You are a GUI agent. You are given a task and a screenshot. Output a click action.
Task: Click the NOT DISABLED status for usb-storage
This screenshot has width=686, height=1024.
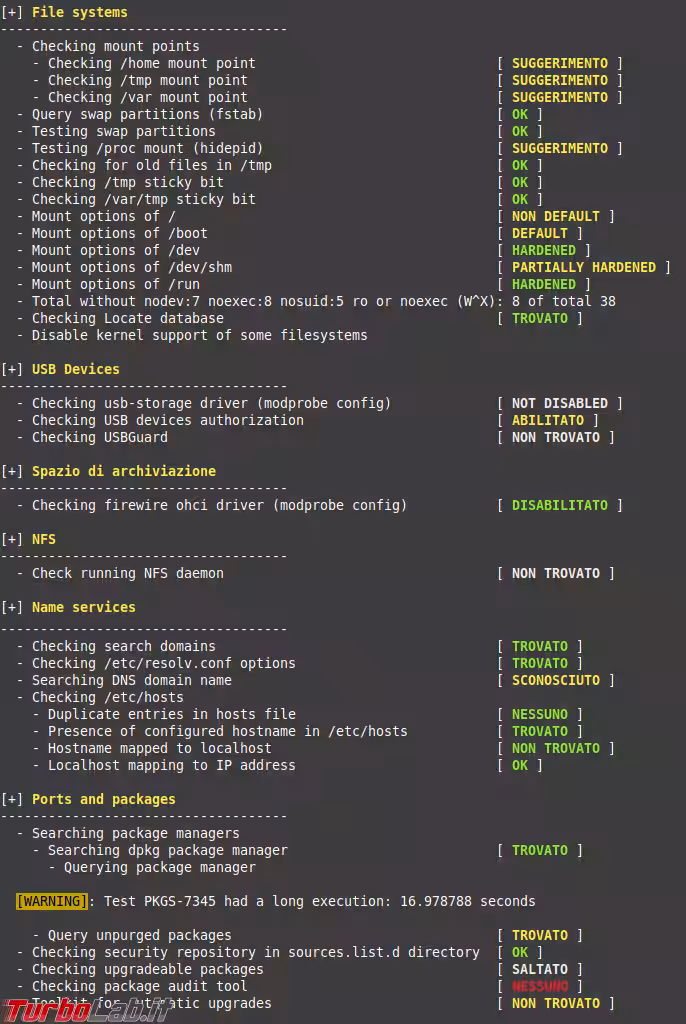pyautogui.click(x=560, y=403)
